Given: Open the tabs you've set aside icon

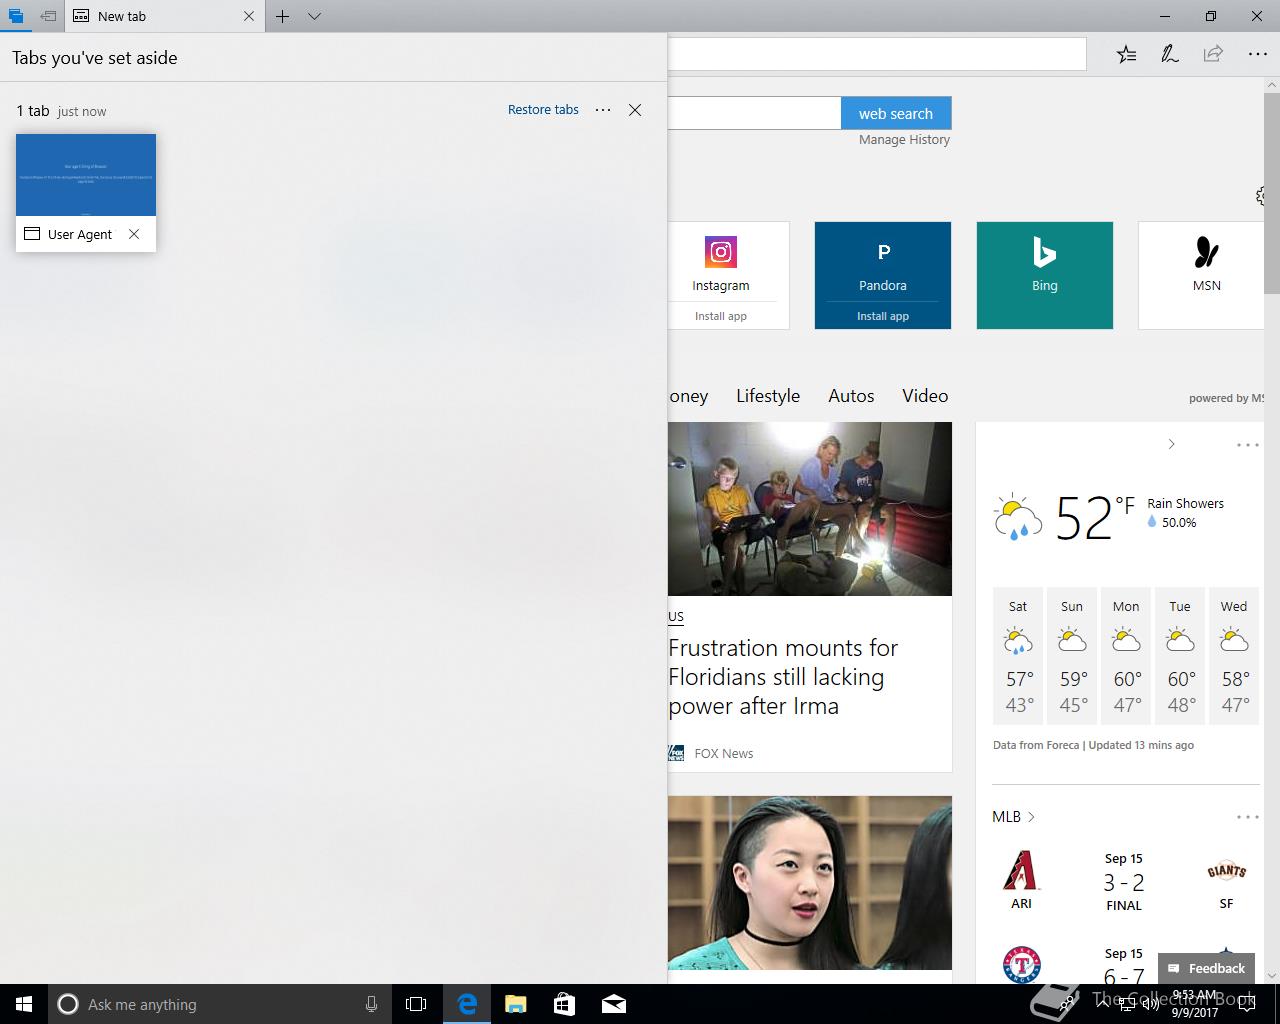Looking at the screenshot, I should 15,16.
